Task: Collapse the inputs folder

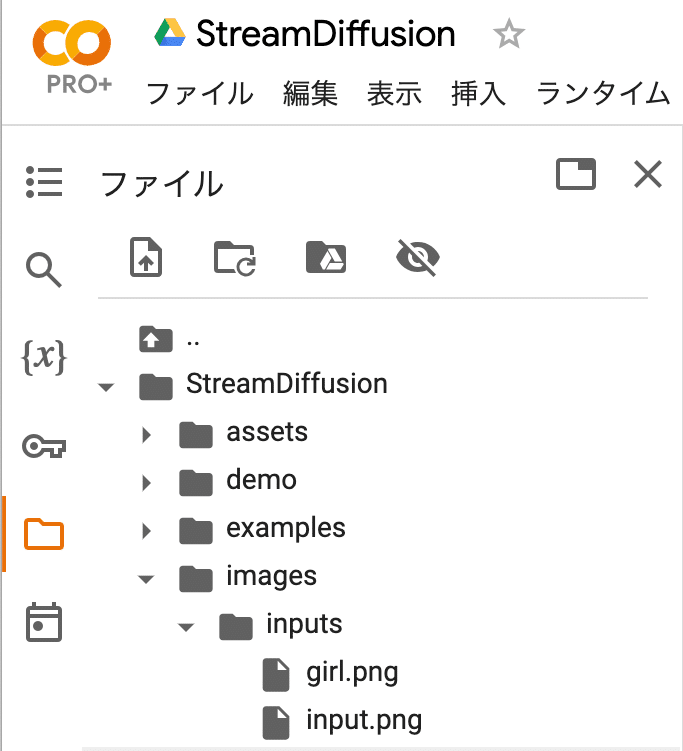Action: tap(186, 627)
